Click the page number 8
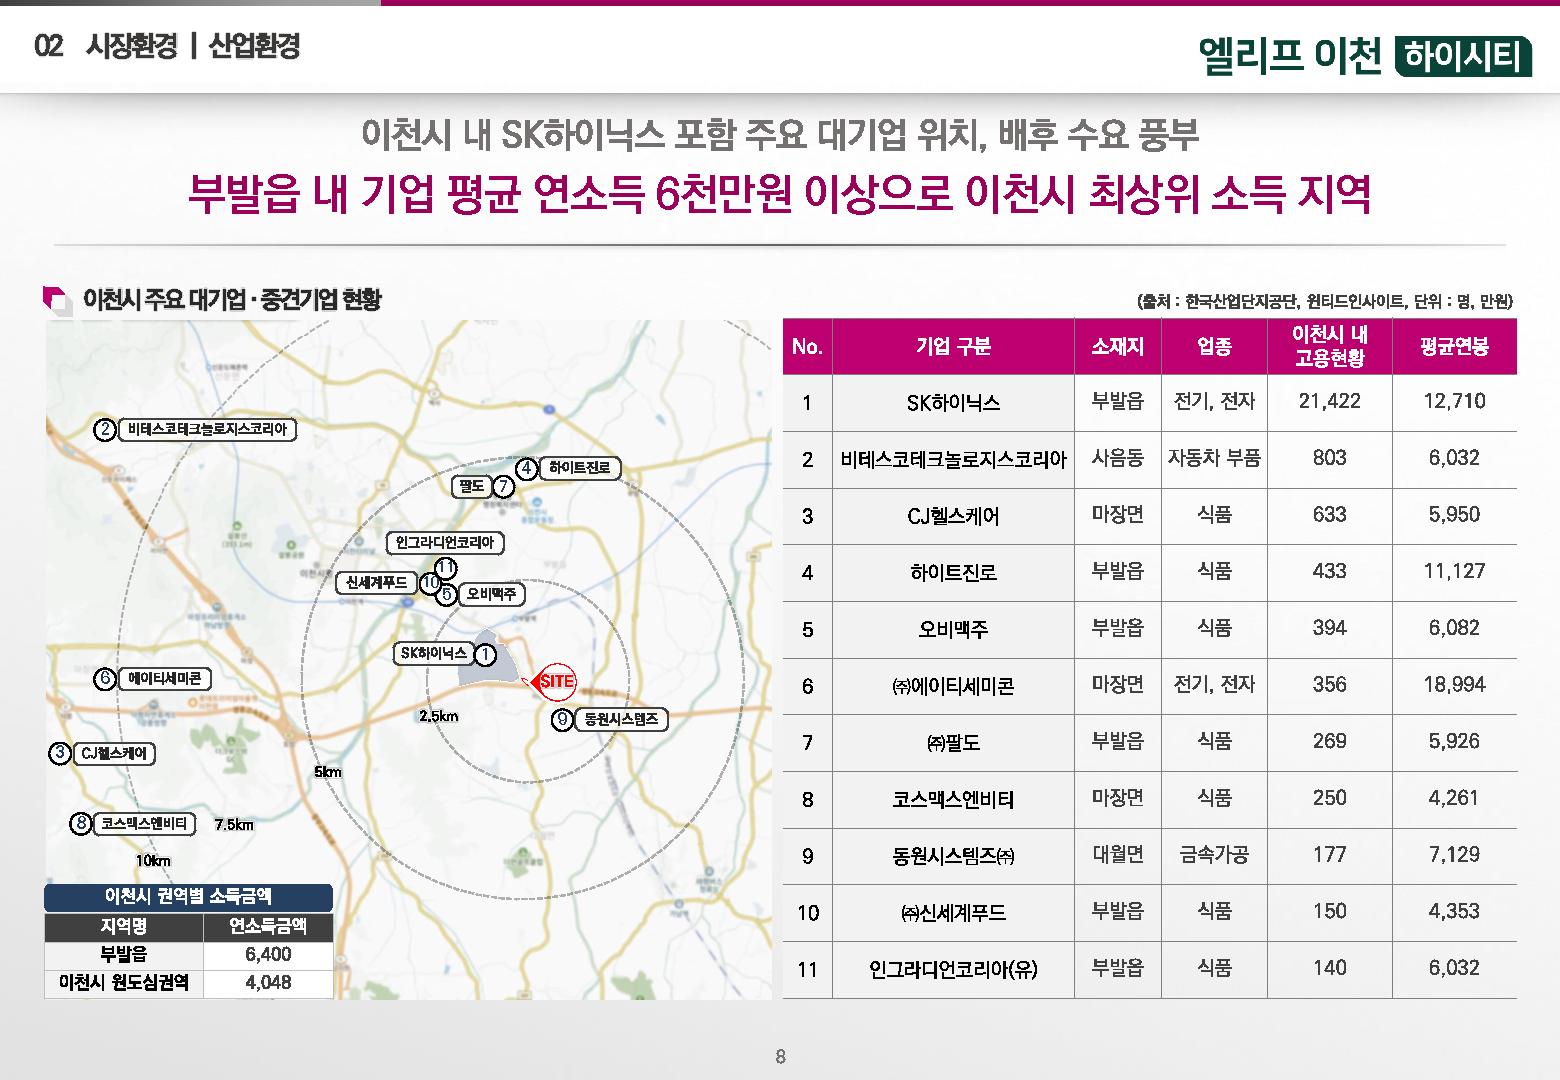Screen dimensions: 1560x1080 (x=780, y=1056)
